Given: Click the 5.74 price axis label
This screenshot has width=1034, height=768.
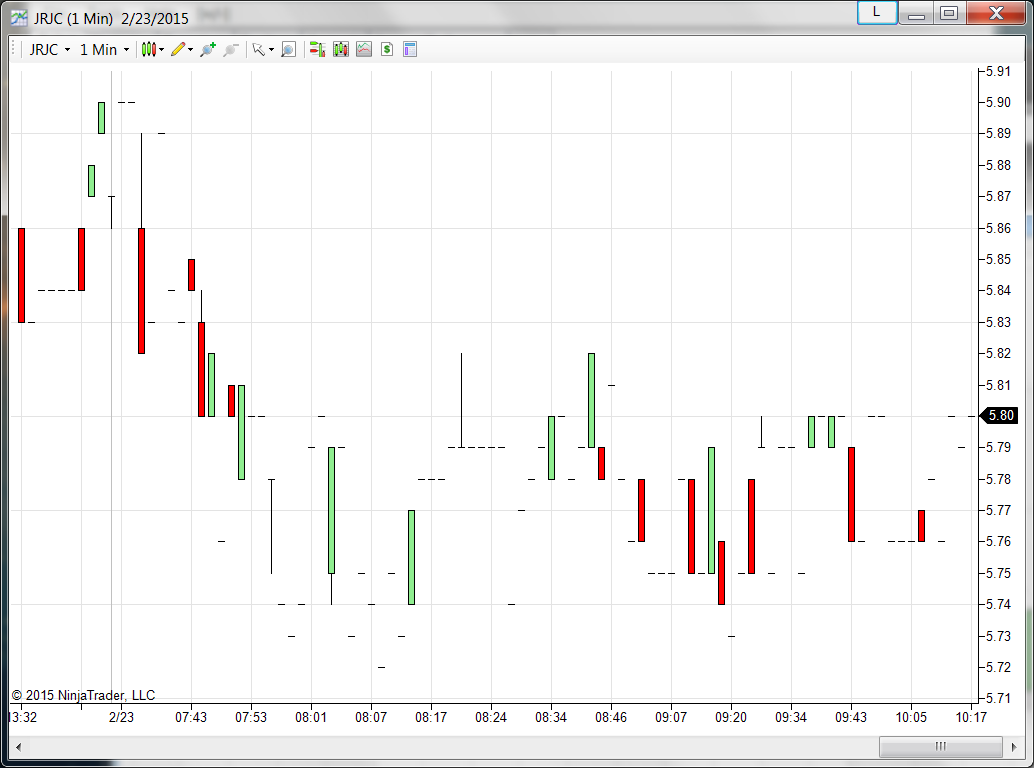Looking at the screenshot, I should point(998,605).
